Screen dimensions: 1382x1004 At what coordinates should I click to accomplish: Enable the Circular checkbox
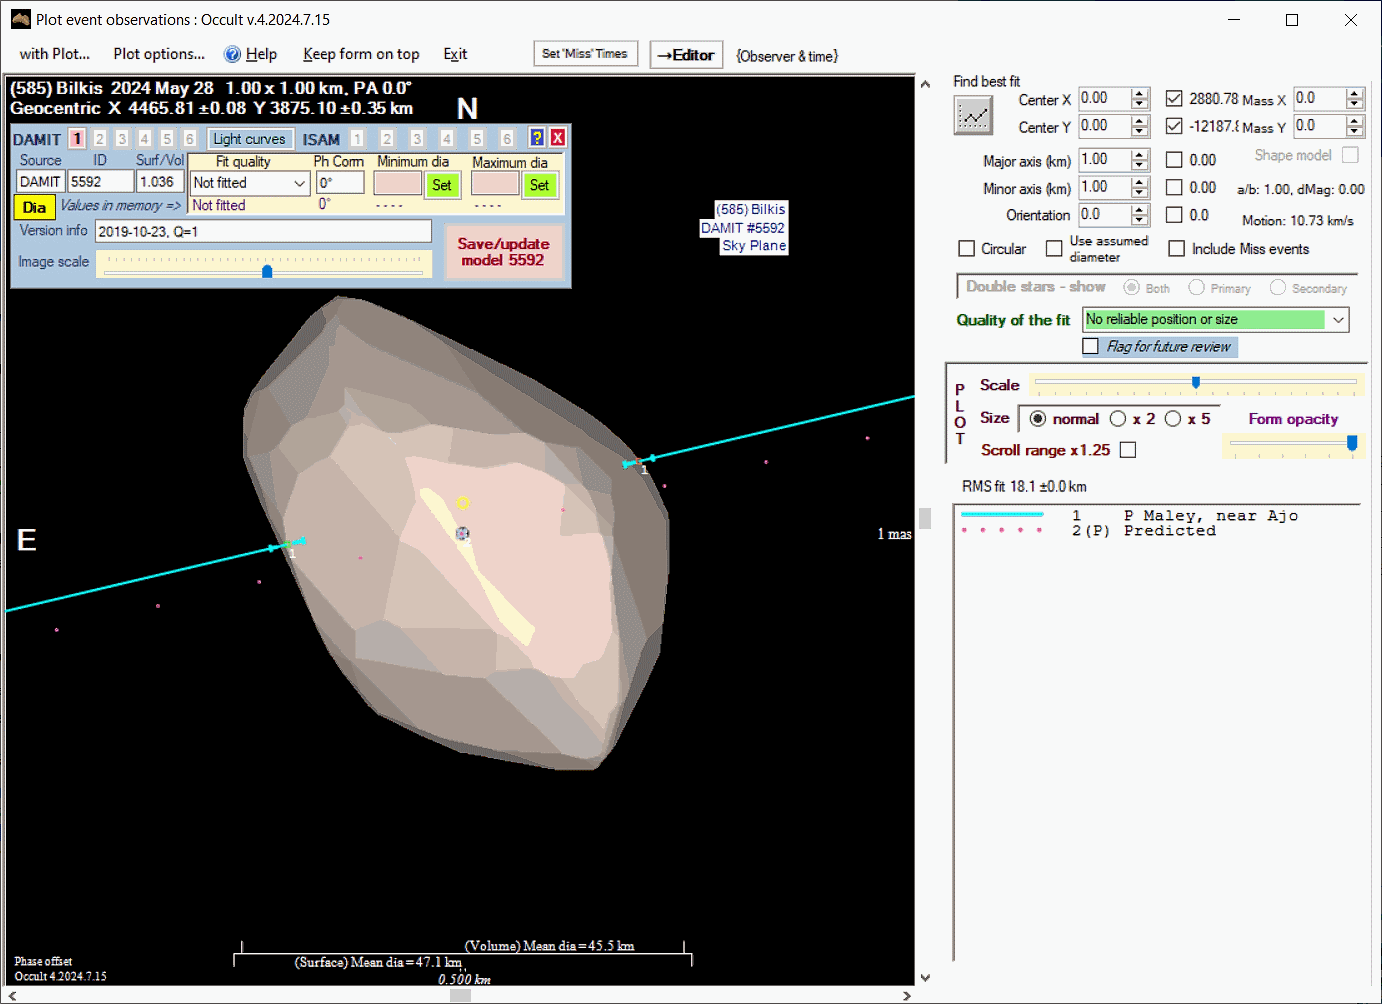point(967,249)
